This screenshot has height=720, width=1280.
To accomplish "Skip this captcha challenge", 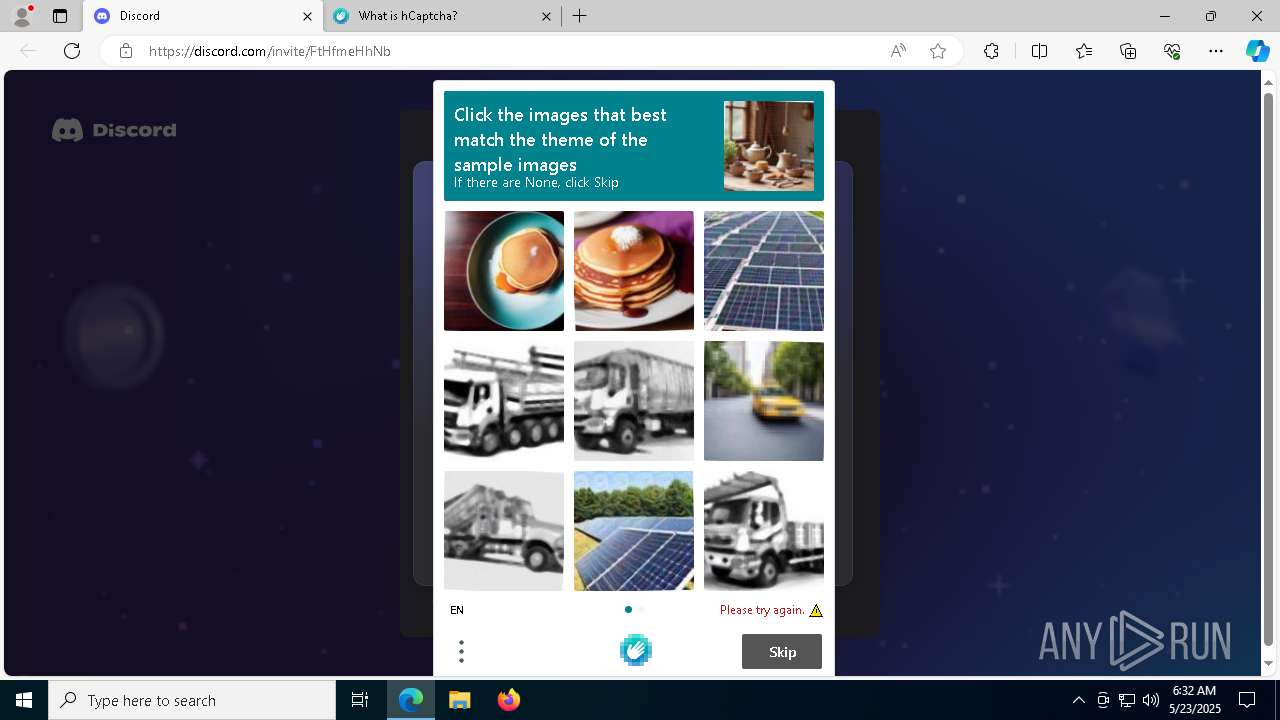I will click(x=782, y=652).
